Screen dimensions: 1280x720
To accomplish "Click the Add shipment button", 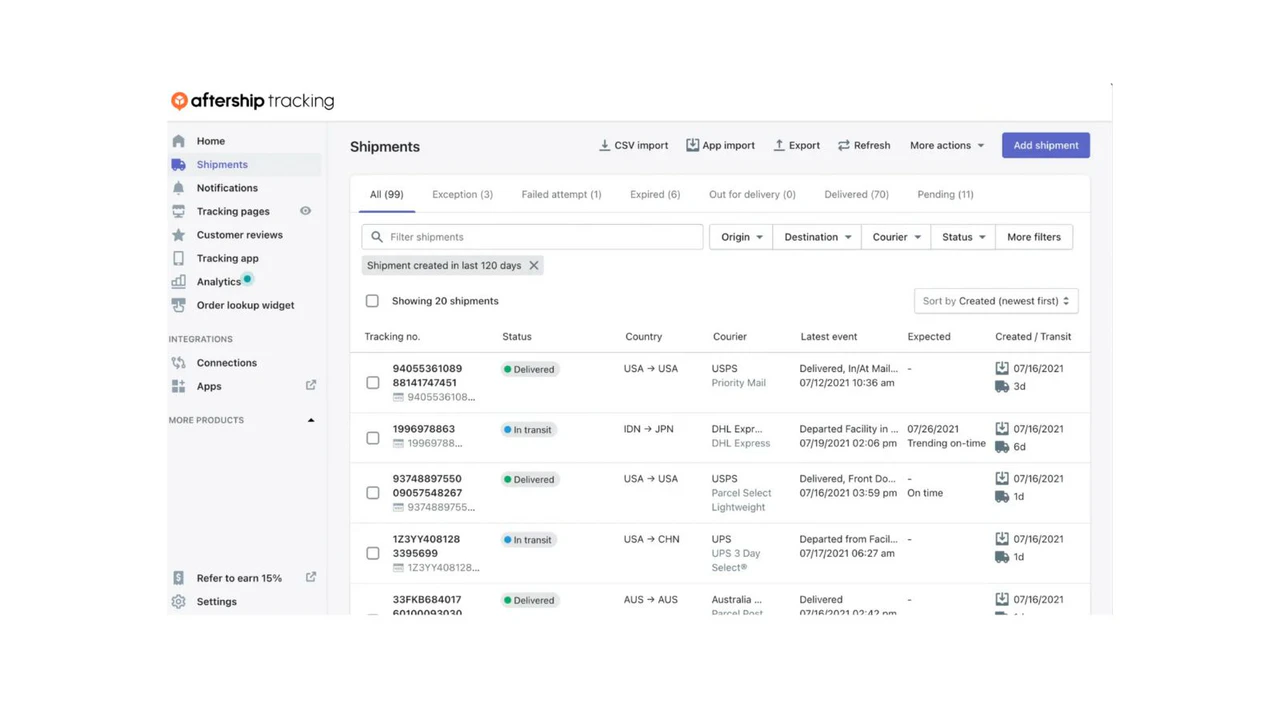I will [x=1046, y=145].
